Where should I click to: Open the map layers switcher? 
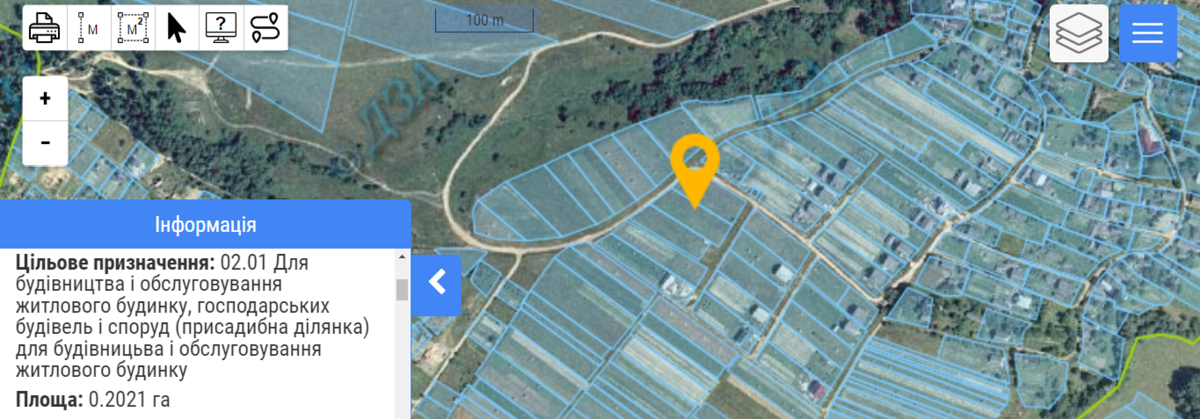pyautogui.click(x=1079, y=33)
